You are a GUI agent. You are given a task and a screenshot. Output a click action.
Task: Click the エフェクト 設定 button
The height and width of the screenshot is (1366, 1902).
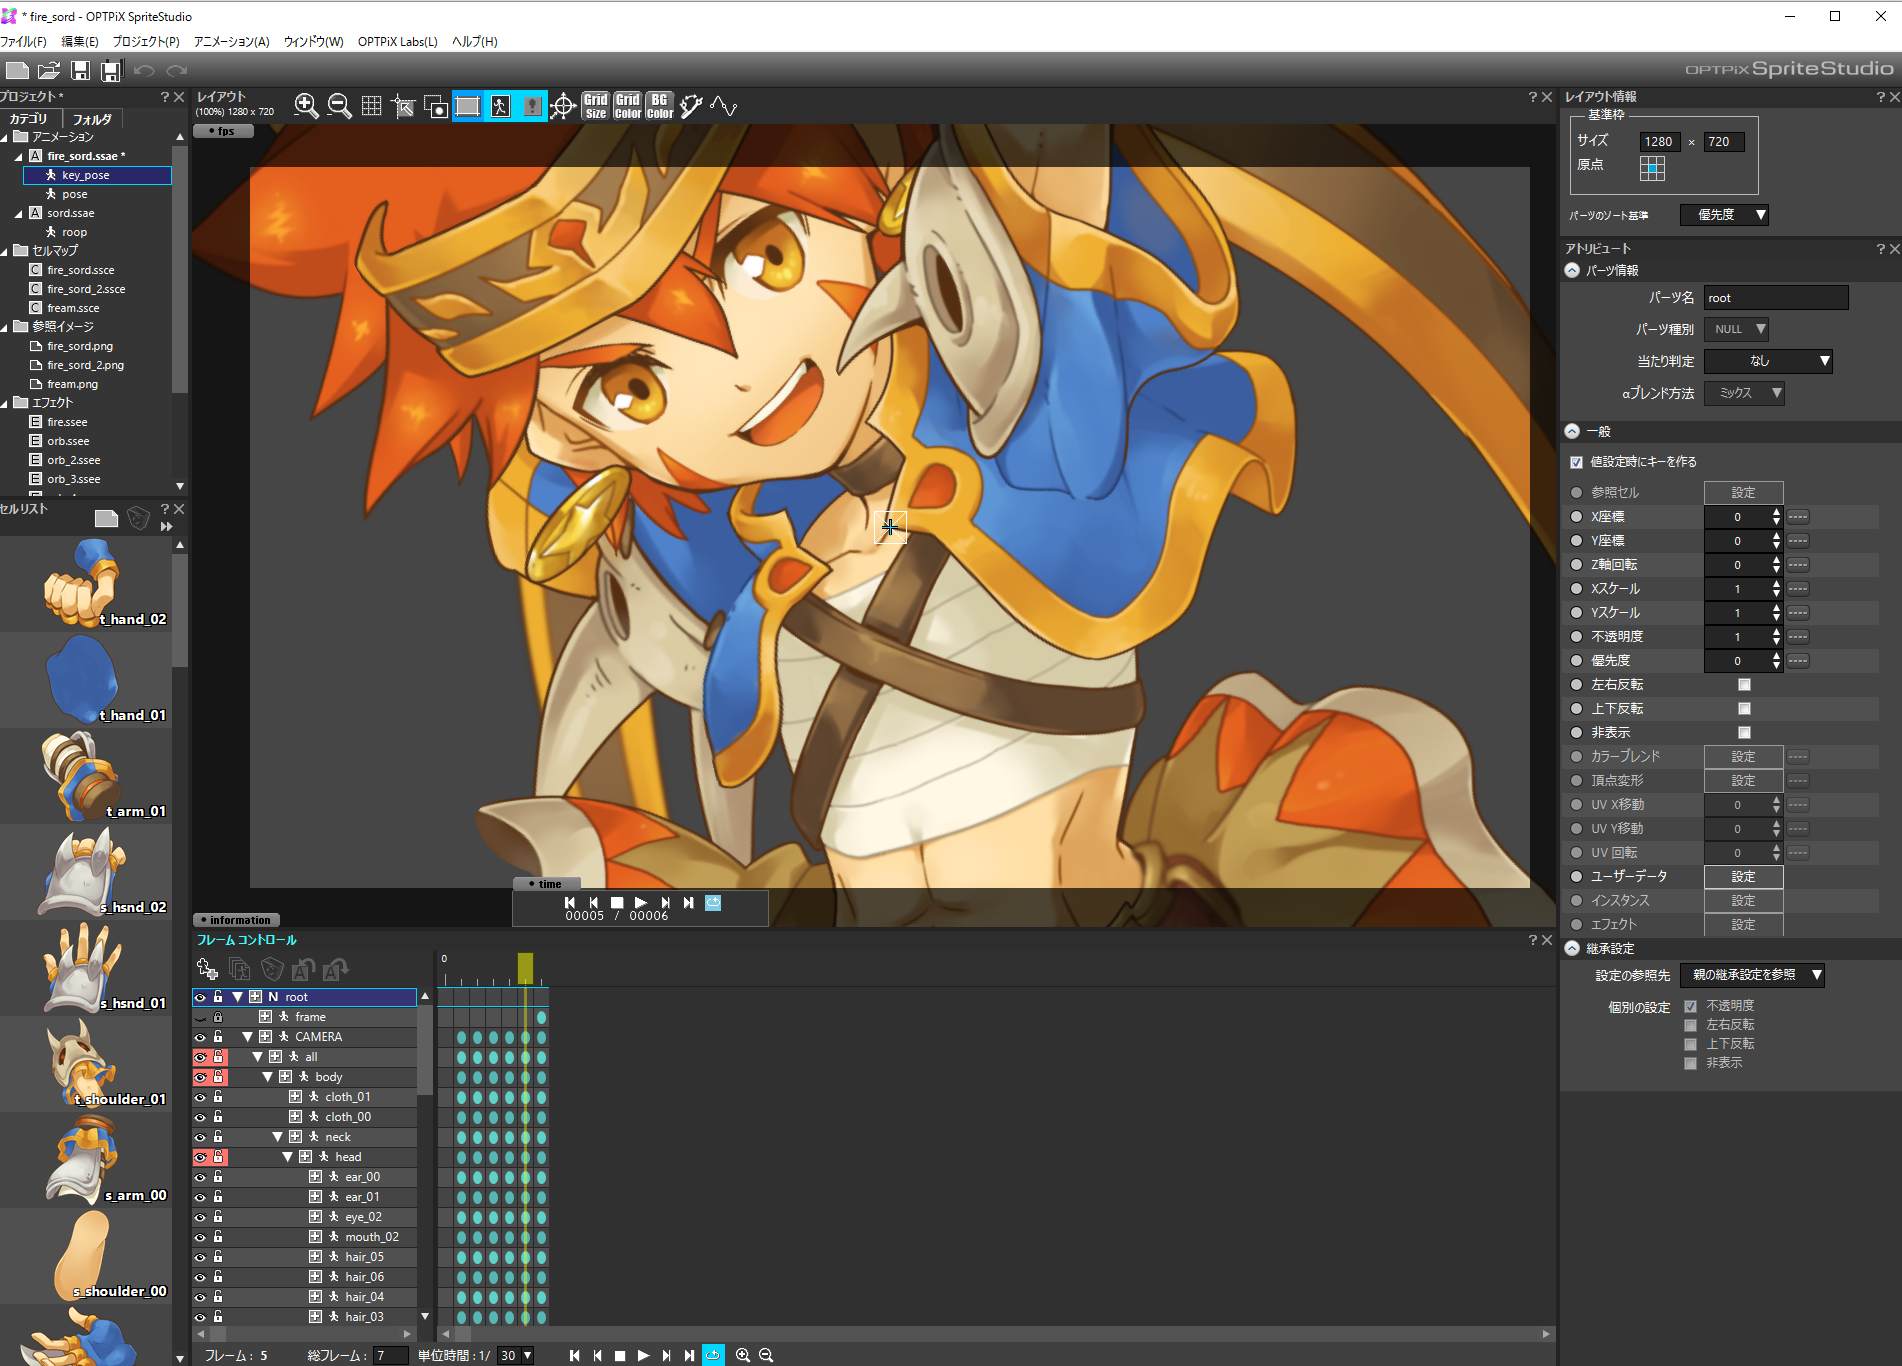pyautogui.click(x=1743, y=925)
